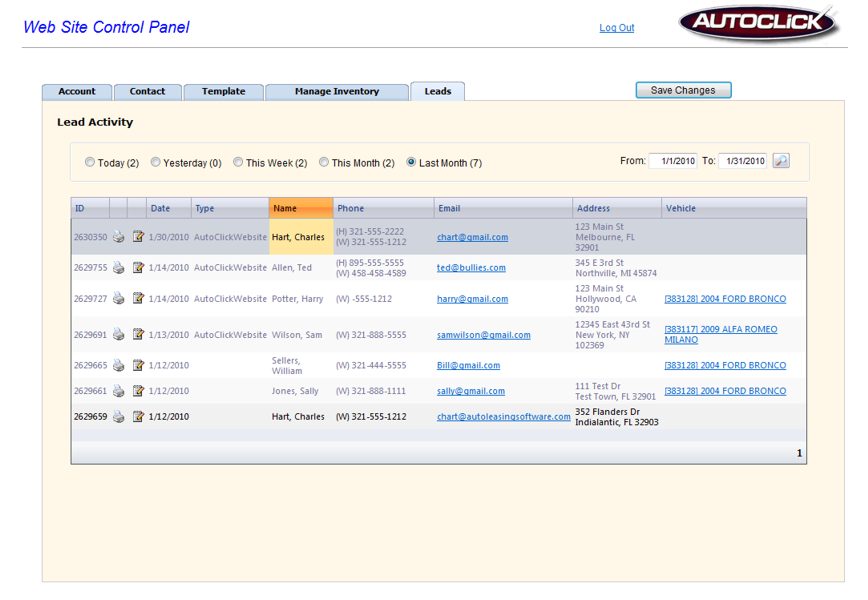Select the Last Month (7) filter
The width and height of the screenshot is (868, 600).
pos(411,162)
